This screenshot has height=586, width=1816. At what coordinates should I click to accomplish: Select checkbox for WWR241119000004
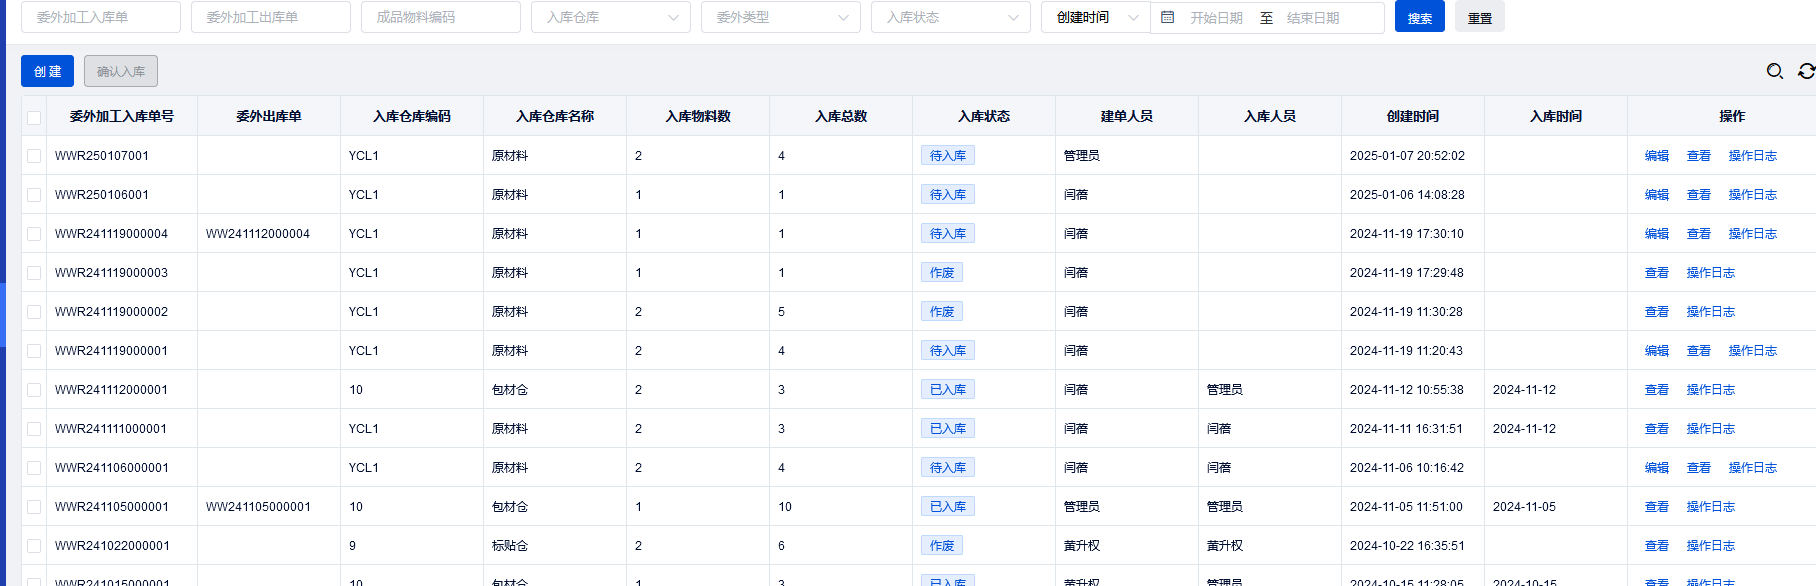click(x=34, y=234)
